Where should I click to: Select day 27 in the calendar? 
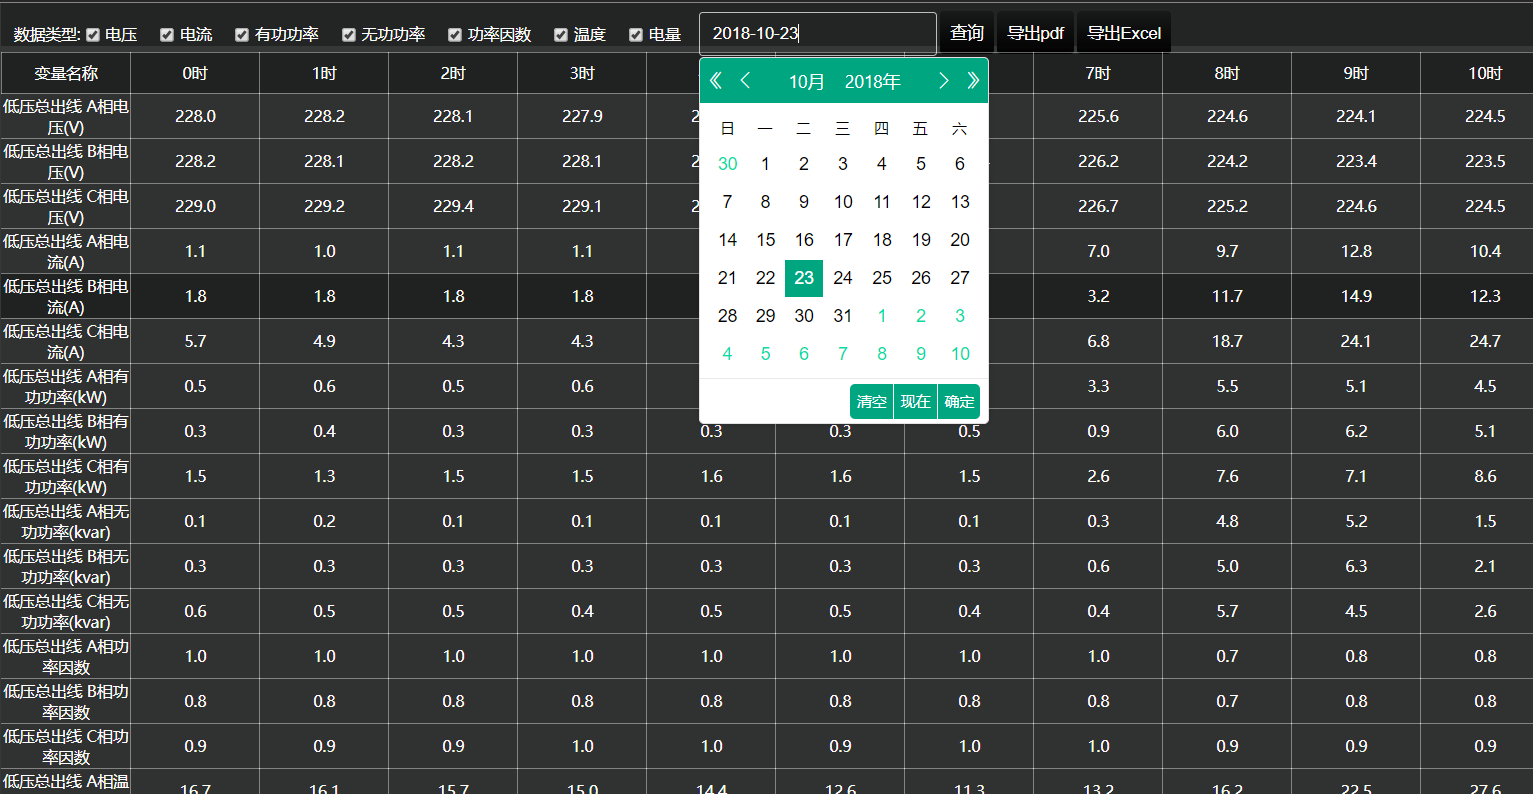coord(960,278)
